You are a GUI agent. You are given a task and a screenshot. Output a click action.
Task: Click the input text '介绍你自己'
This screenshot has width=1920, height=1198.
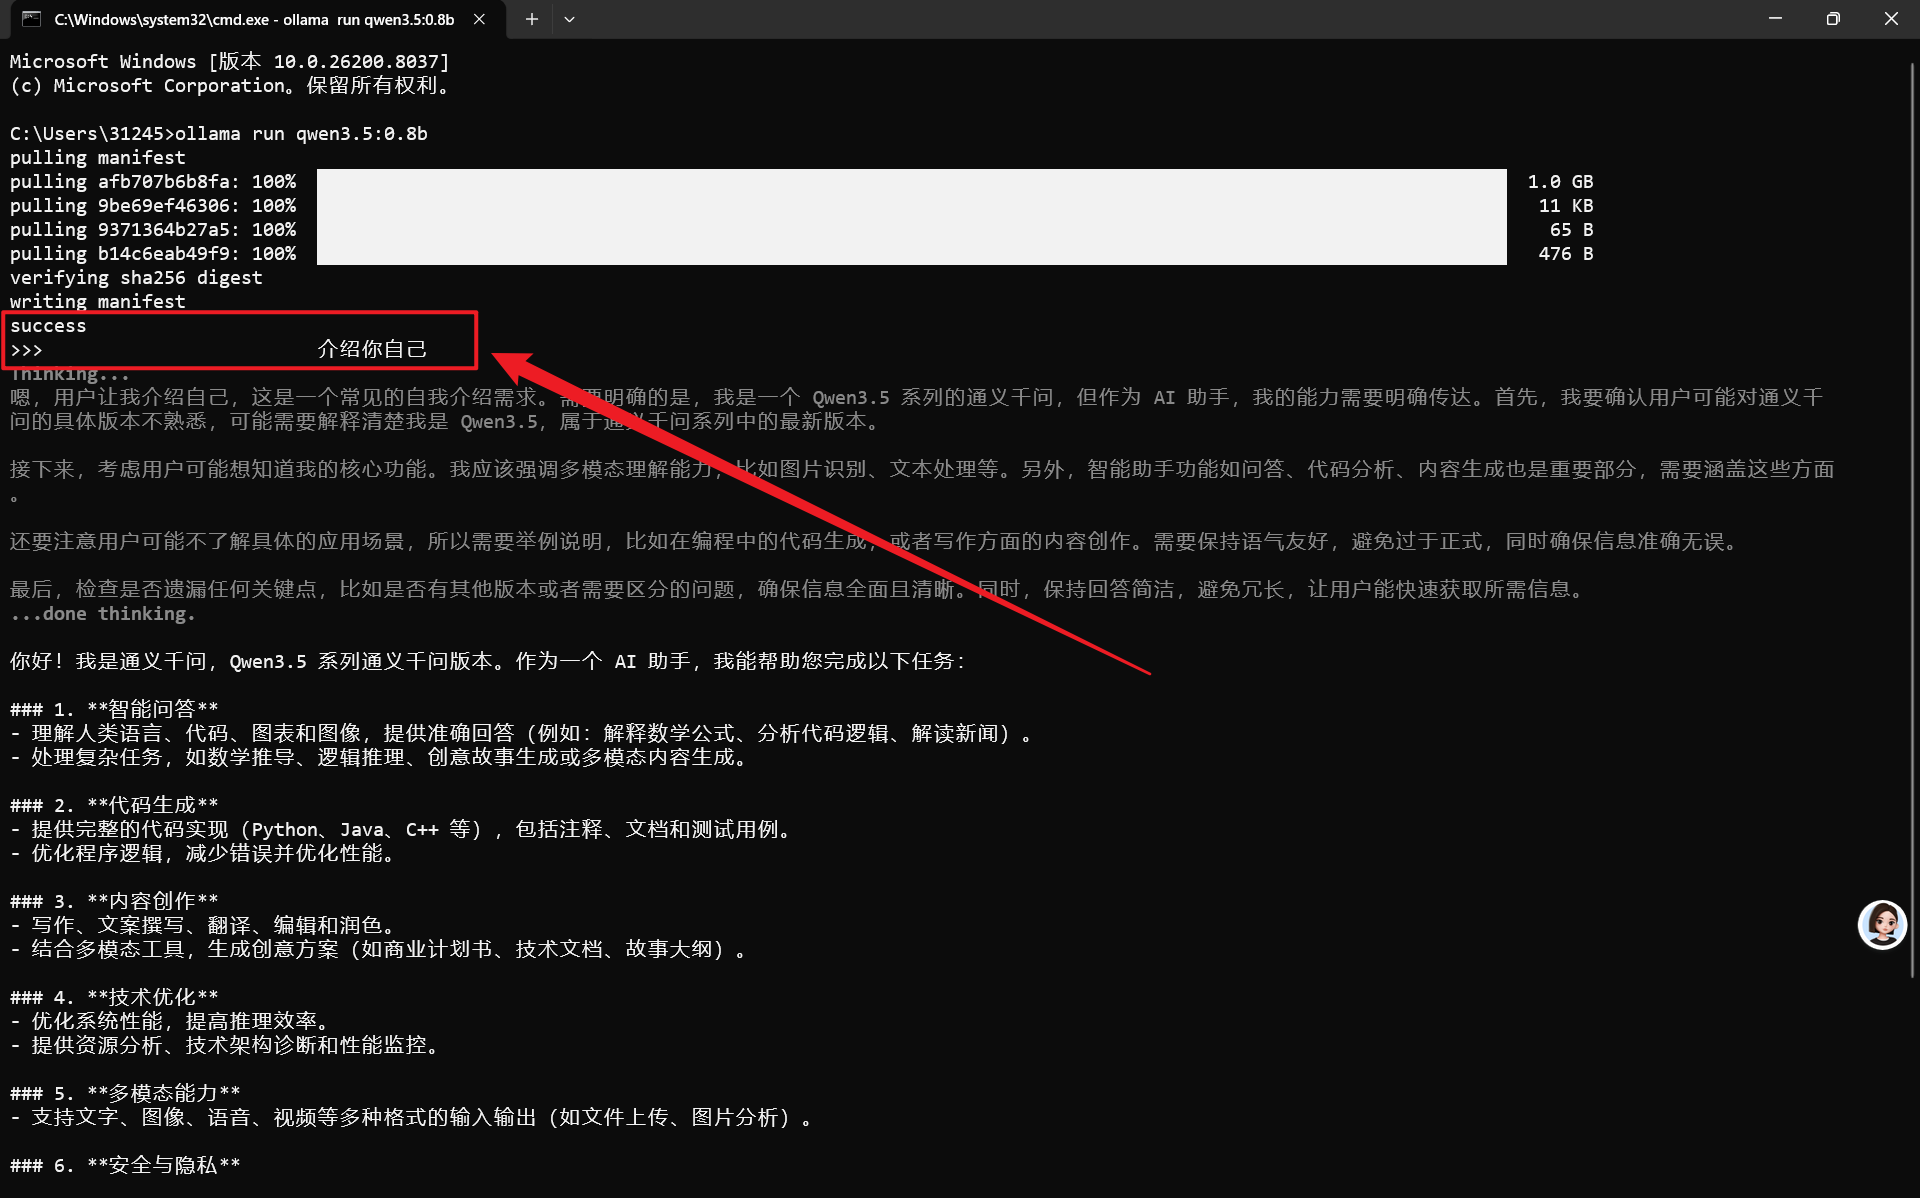pyautogui.click(x=372, y=349)
